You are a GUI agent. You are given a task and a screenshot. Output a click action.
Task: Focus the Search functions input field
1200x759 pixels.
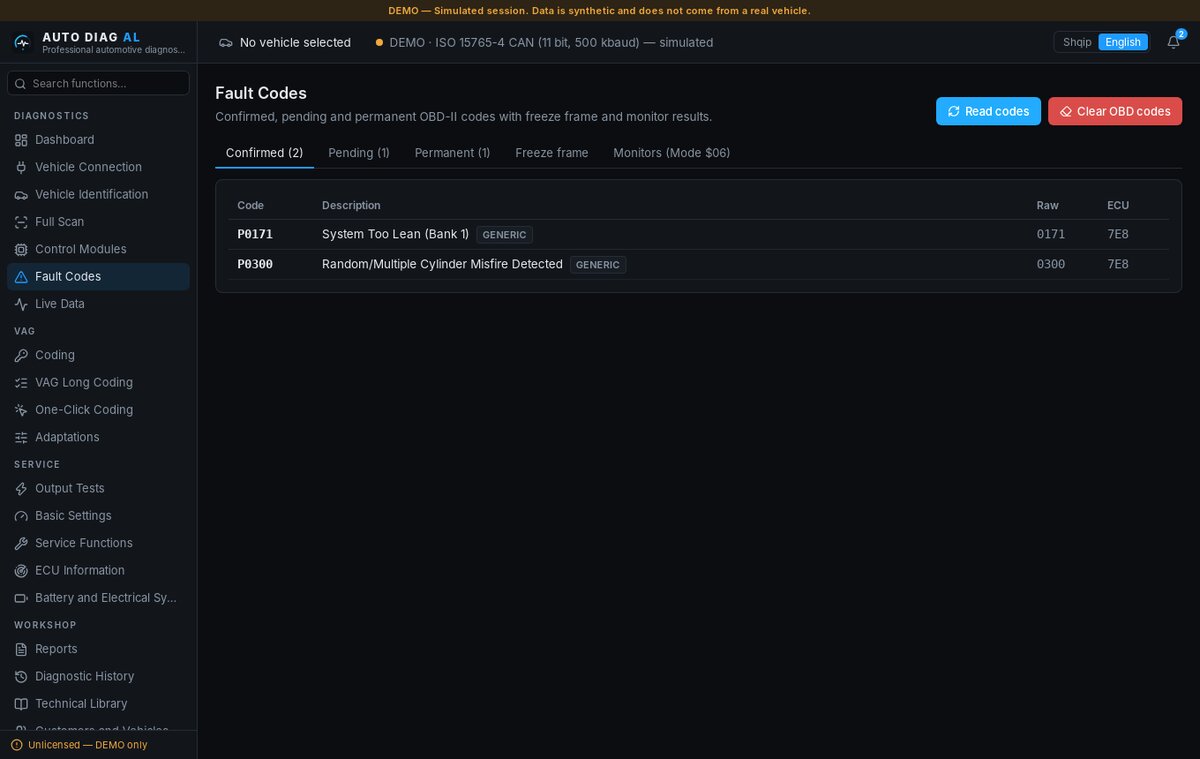tap(98, 83)
